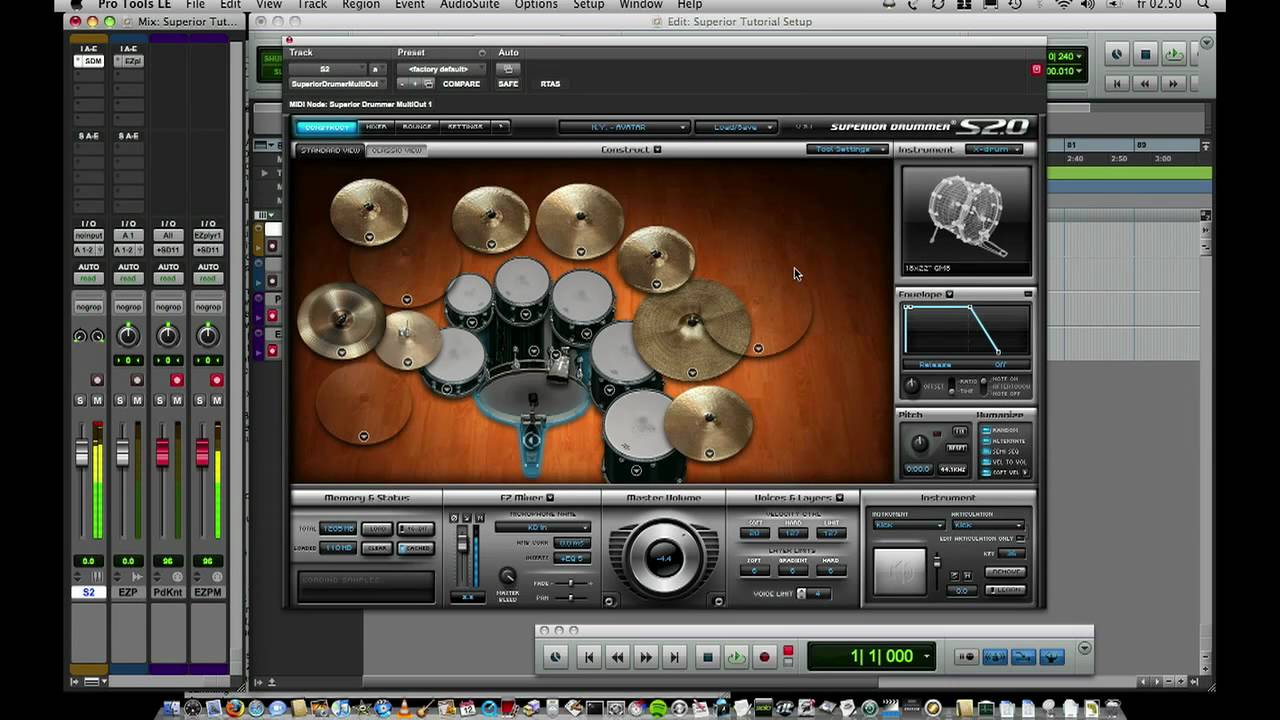The width and height of the screenshot is (1280, 720).
Task: Click the wait-for-note icon in transport
Action: (966, 657)
